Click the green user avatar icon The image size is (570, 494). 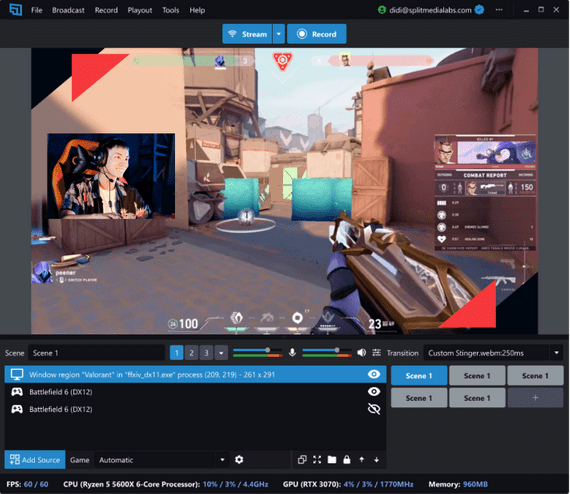pyautogui.click(x=382, y=10)
